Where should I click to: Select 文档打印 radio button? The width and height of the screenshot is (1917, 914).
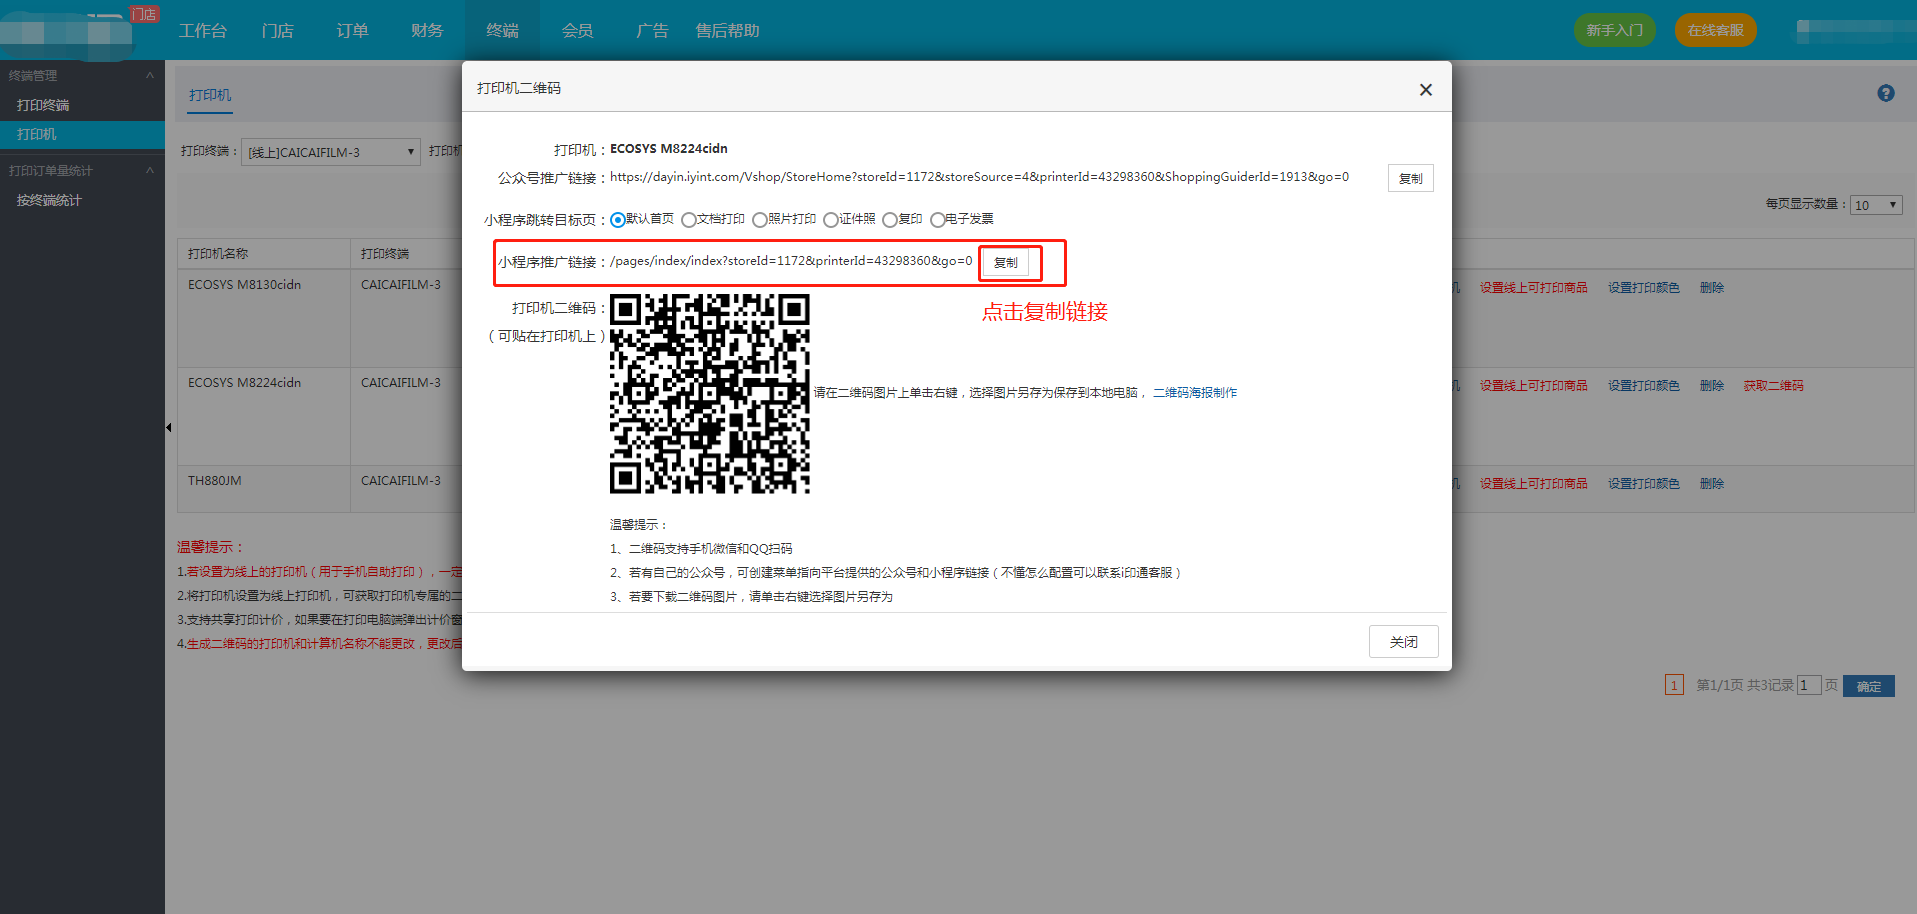pyautogui.click(x=688, y=220)
